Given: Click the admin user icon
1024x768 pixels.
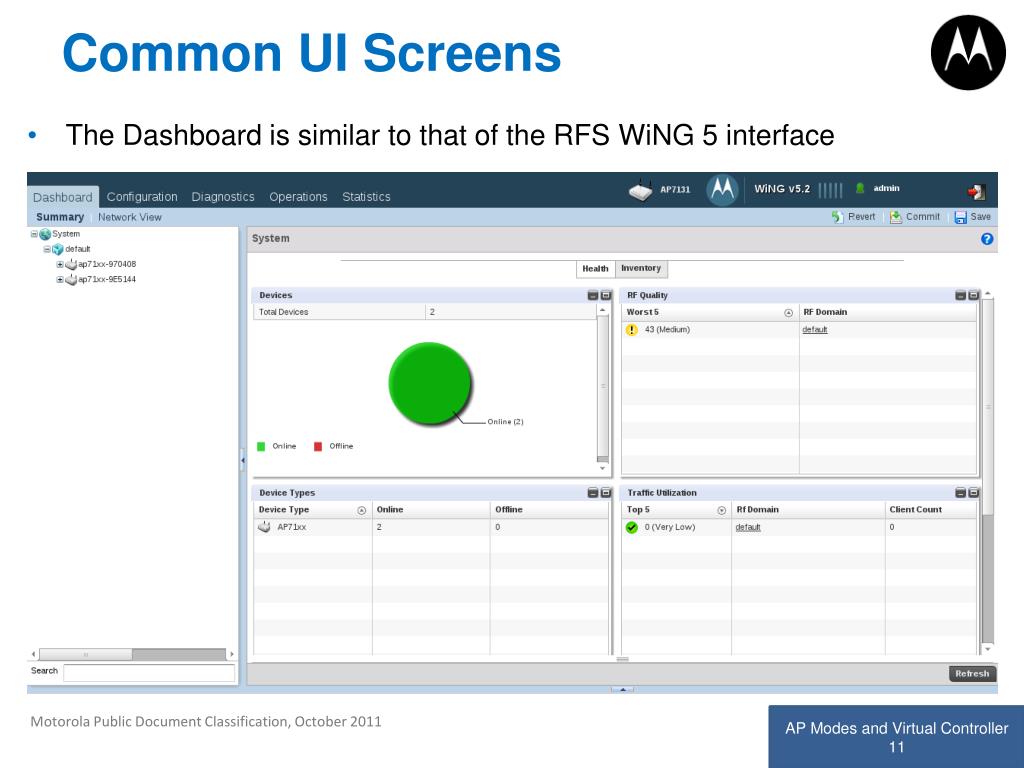Looking at the screenshot, I should (x=860, y=188).
